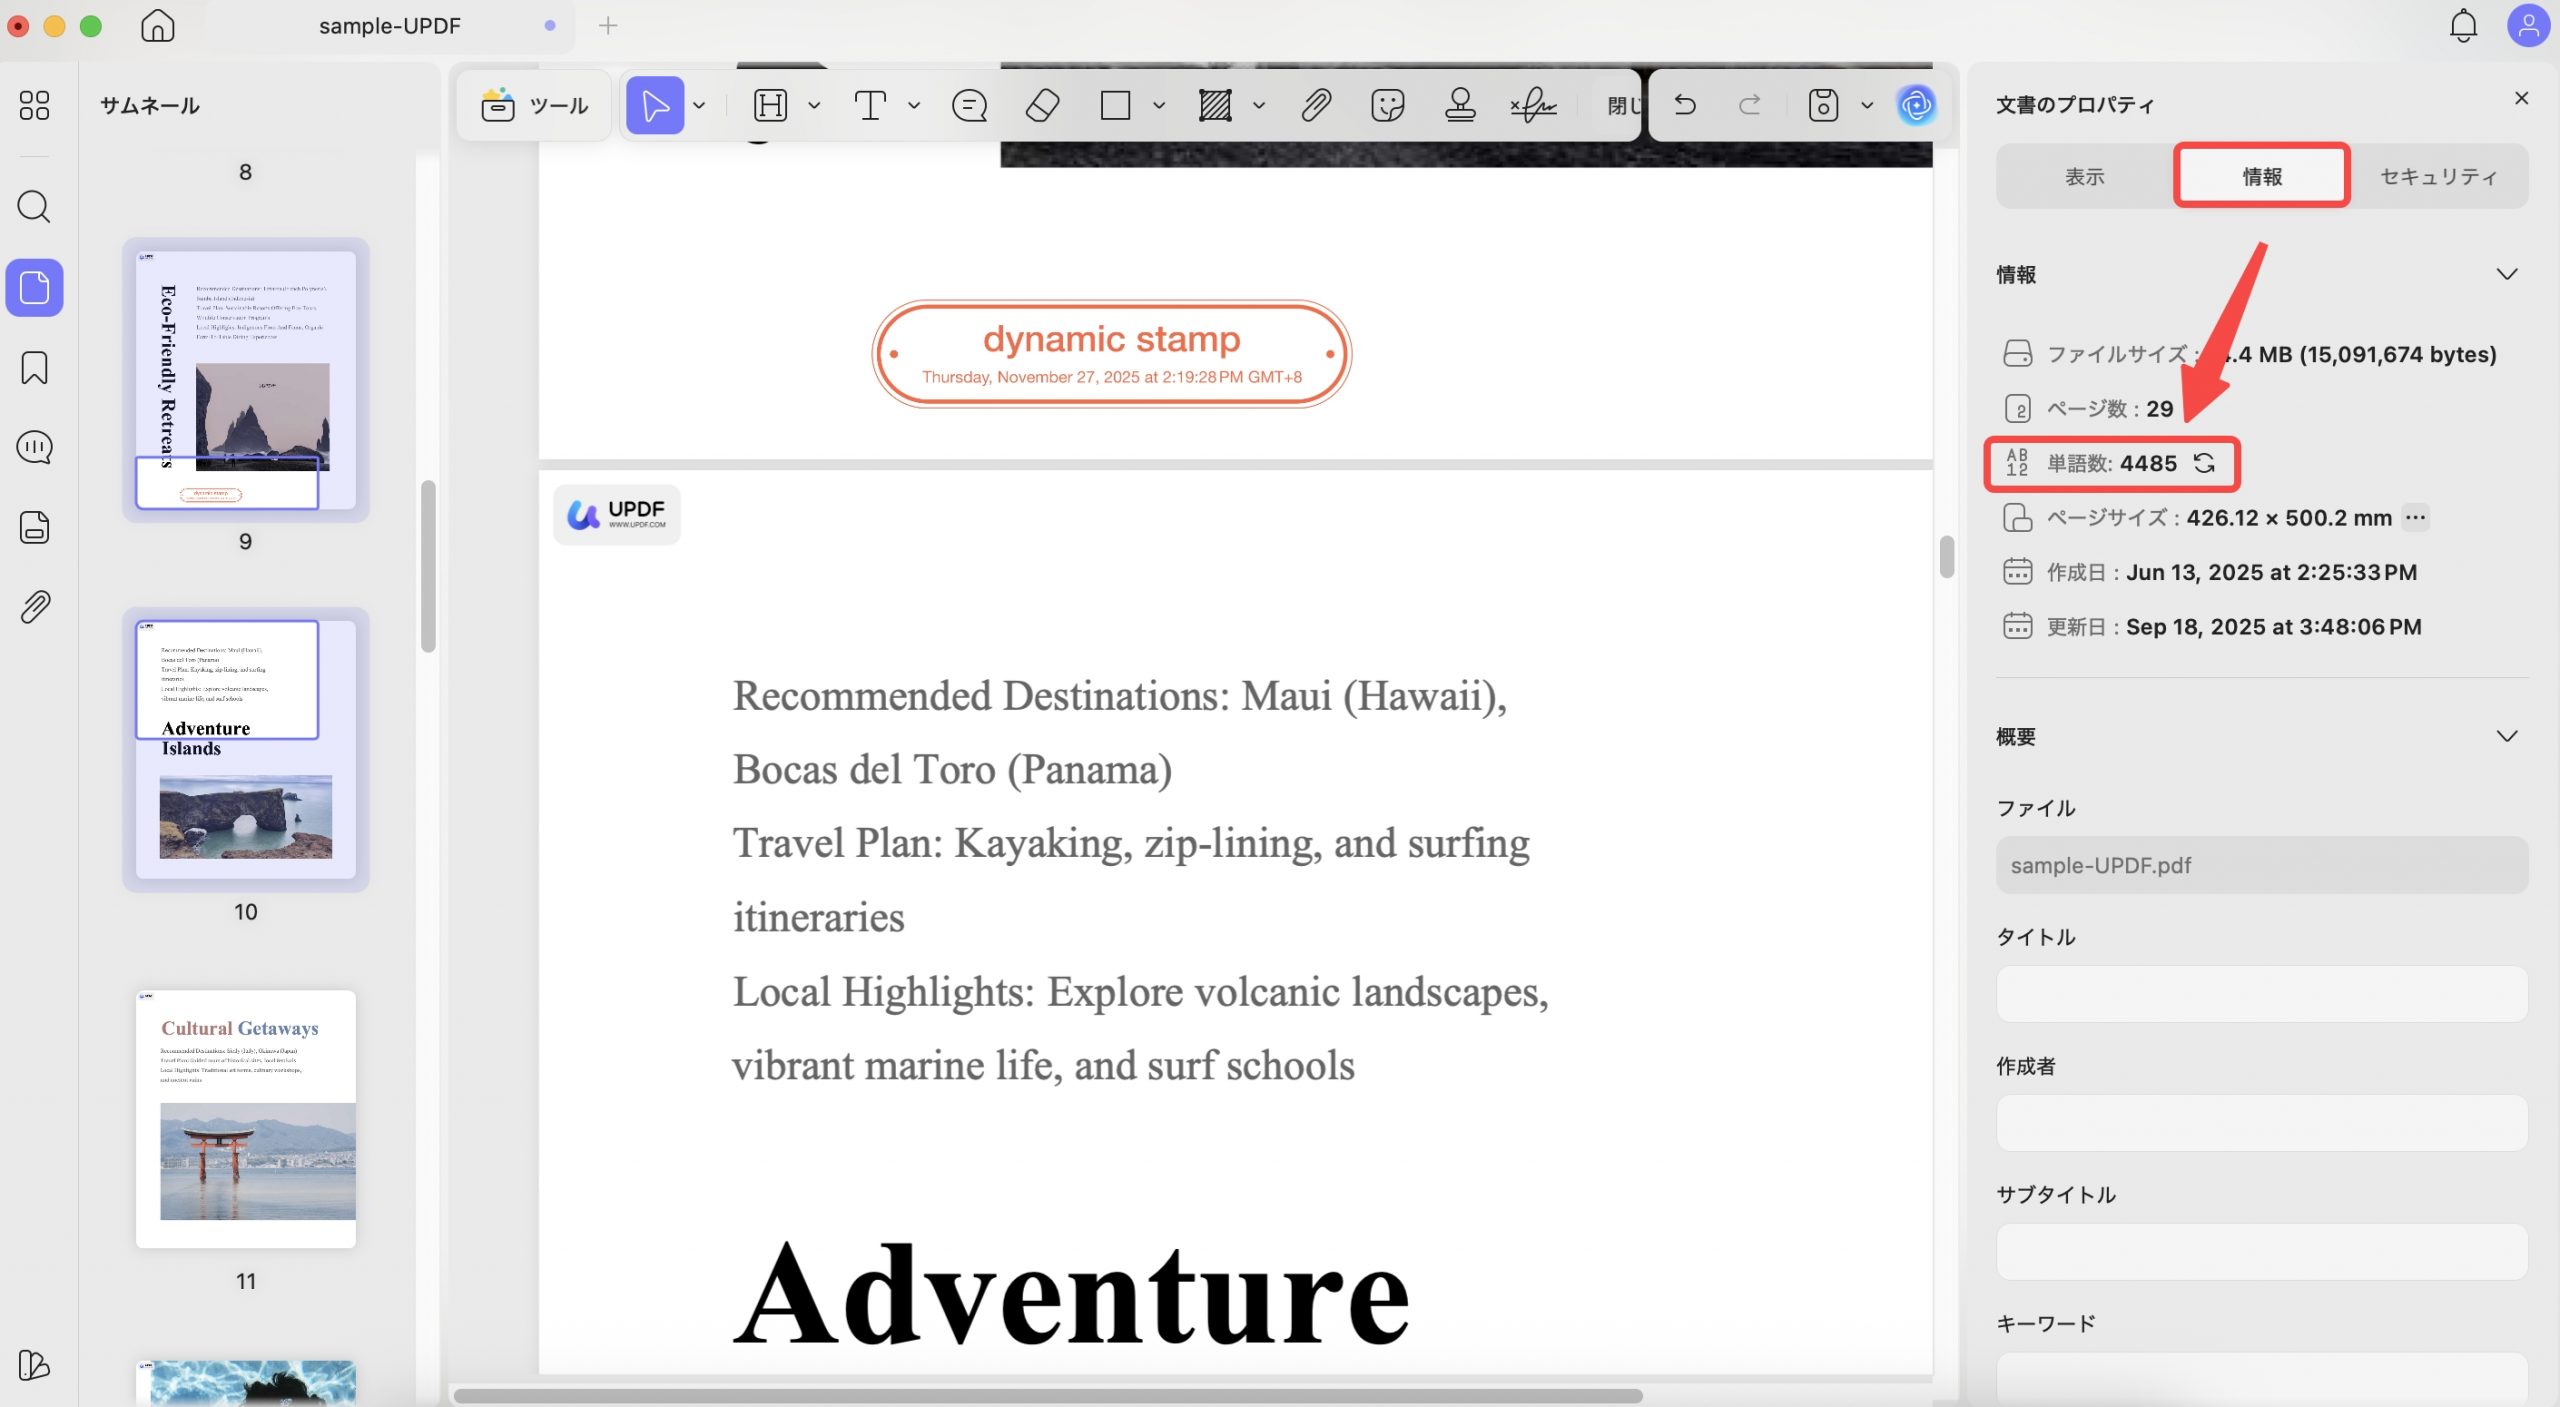The width and height of the screenshot is (2560, 1407).
Task: Select page 11 Cultural Getaways thumbnail
Action: pyautogui.click(x=246, y=1118)
